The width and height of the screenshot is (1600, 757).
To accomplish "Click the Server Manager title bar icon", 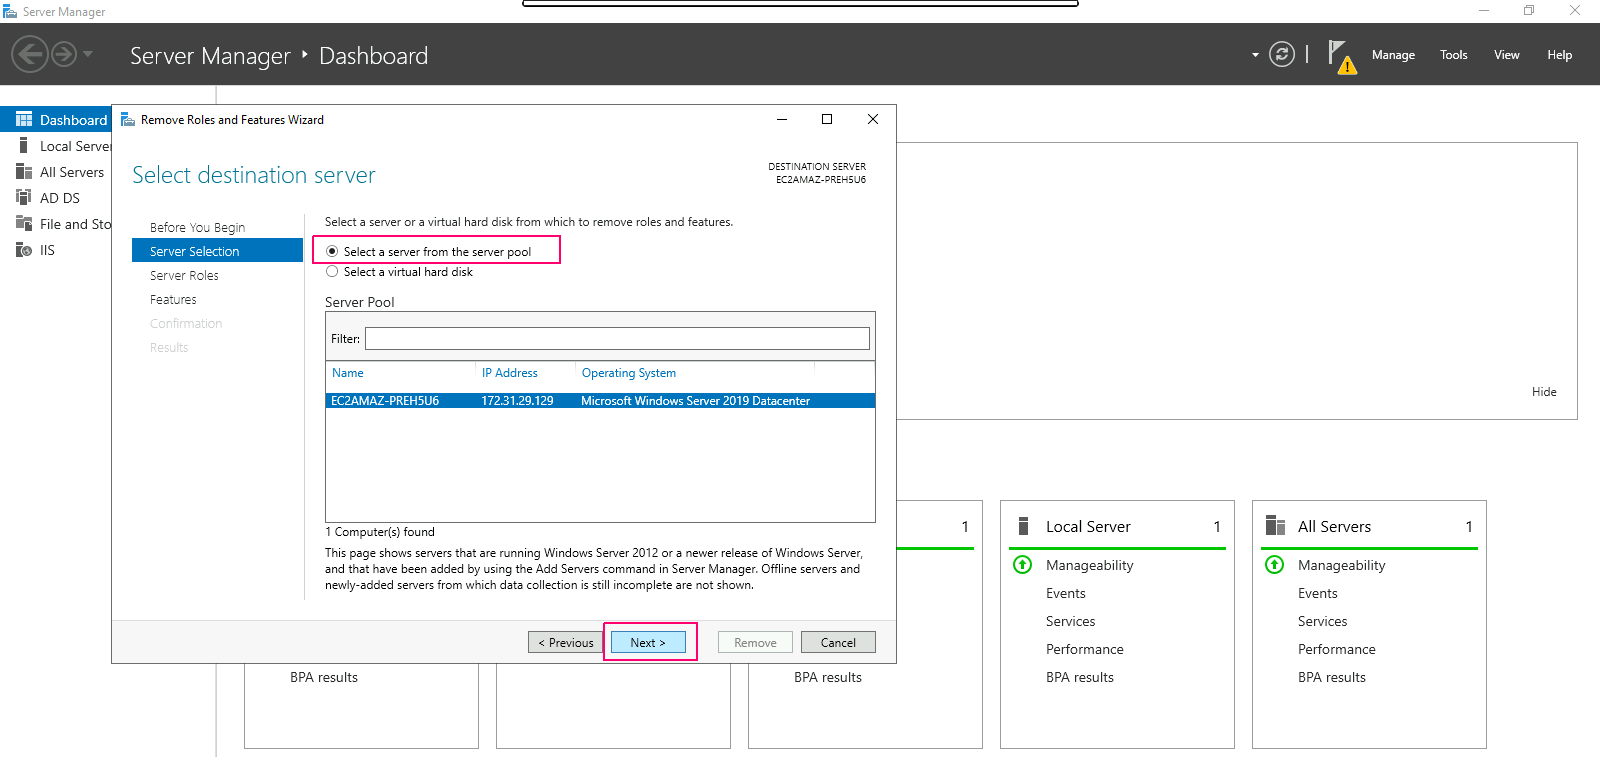I will [x=10, y=11].
